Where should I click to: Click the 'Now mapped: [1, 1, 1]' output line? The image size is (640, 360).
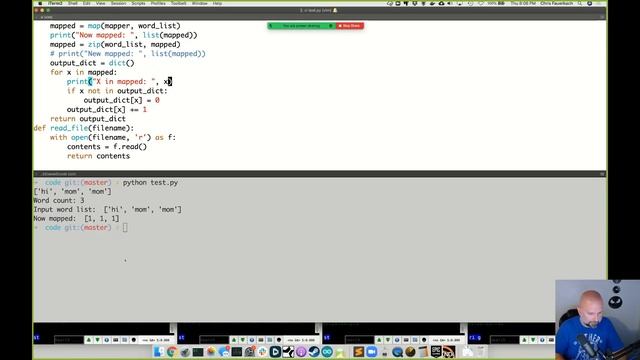76,218
